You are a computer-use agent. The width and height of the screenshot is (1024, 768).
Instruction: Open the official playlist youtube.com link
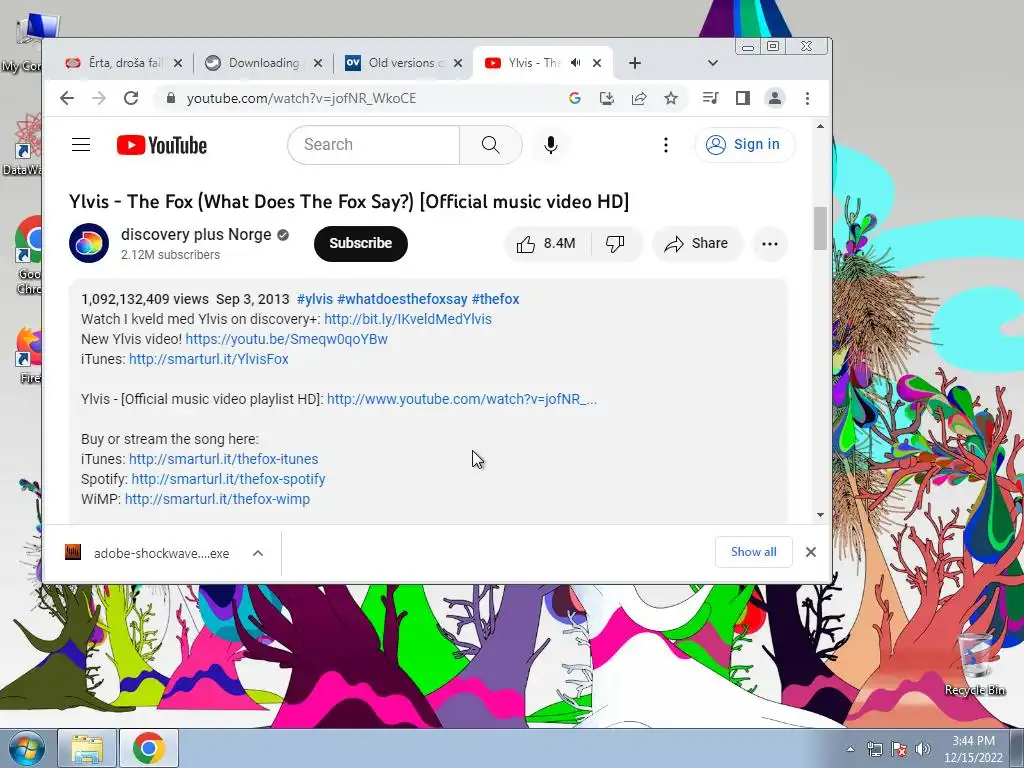(x=462, y=399)
